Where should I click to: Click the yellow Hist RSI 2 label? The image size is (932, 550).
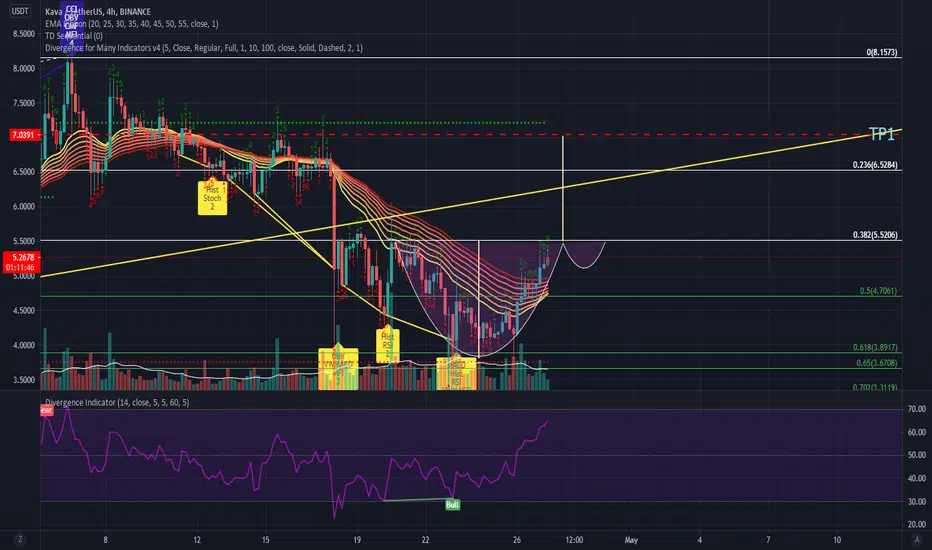coord(388,345)
